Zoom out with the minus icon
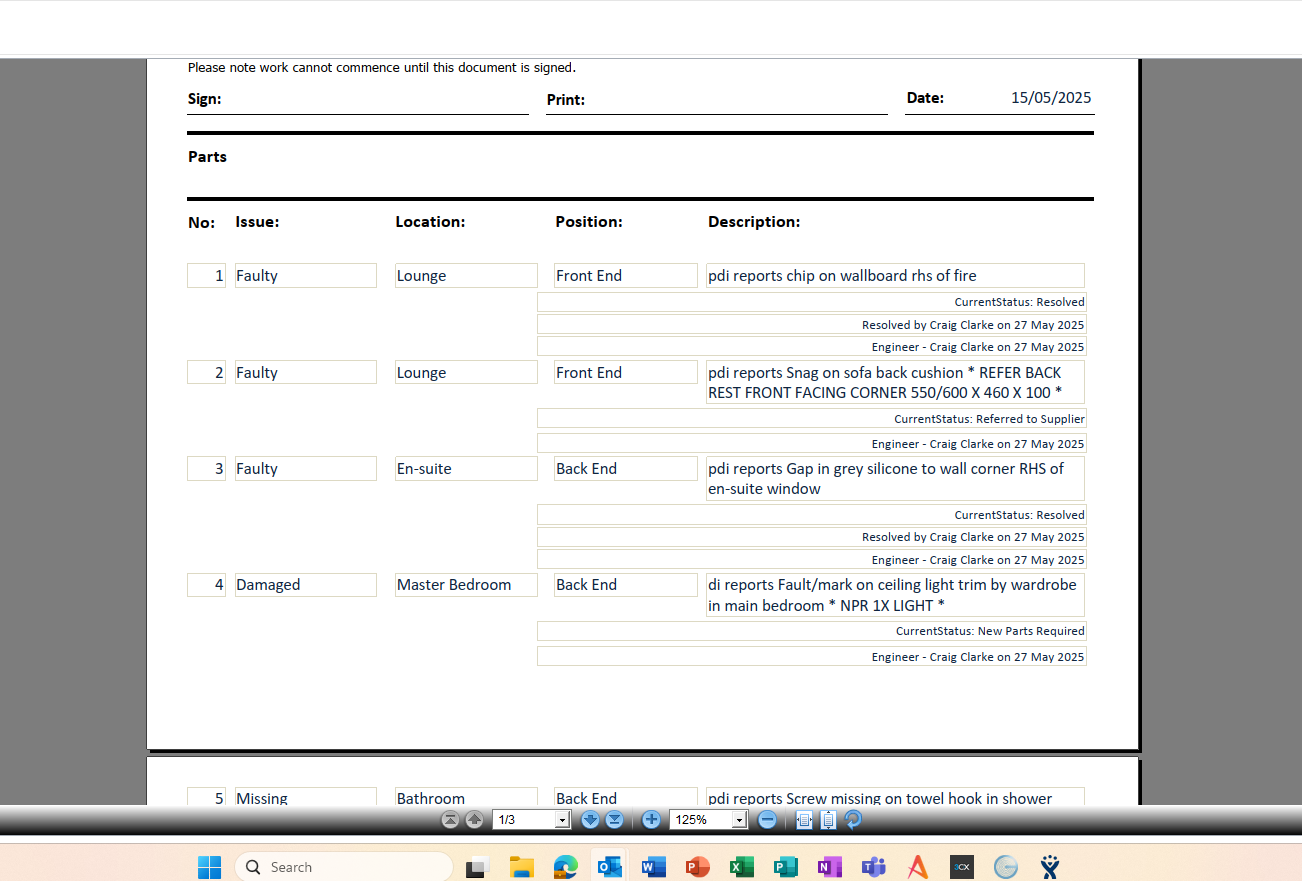This screenshot has height=881, width=1302. 767,820
